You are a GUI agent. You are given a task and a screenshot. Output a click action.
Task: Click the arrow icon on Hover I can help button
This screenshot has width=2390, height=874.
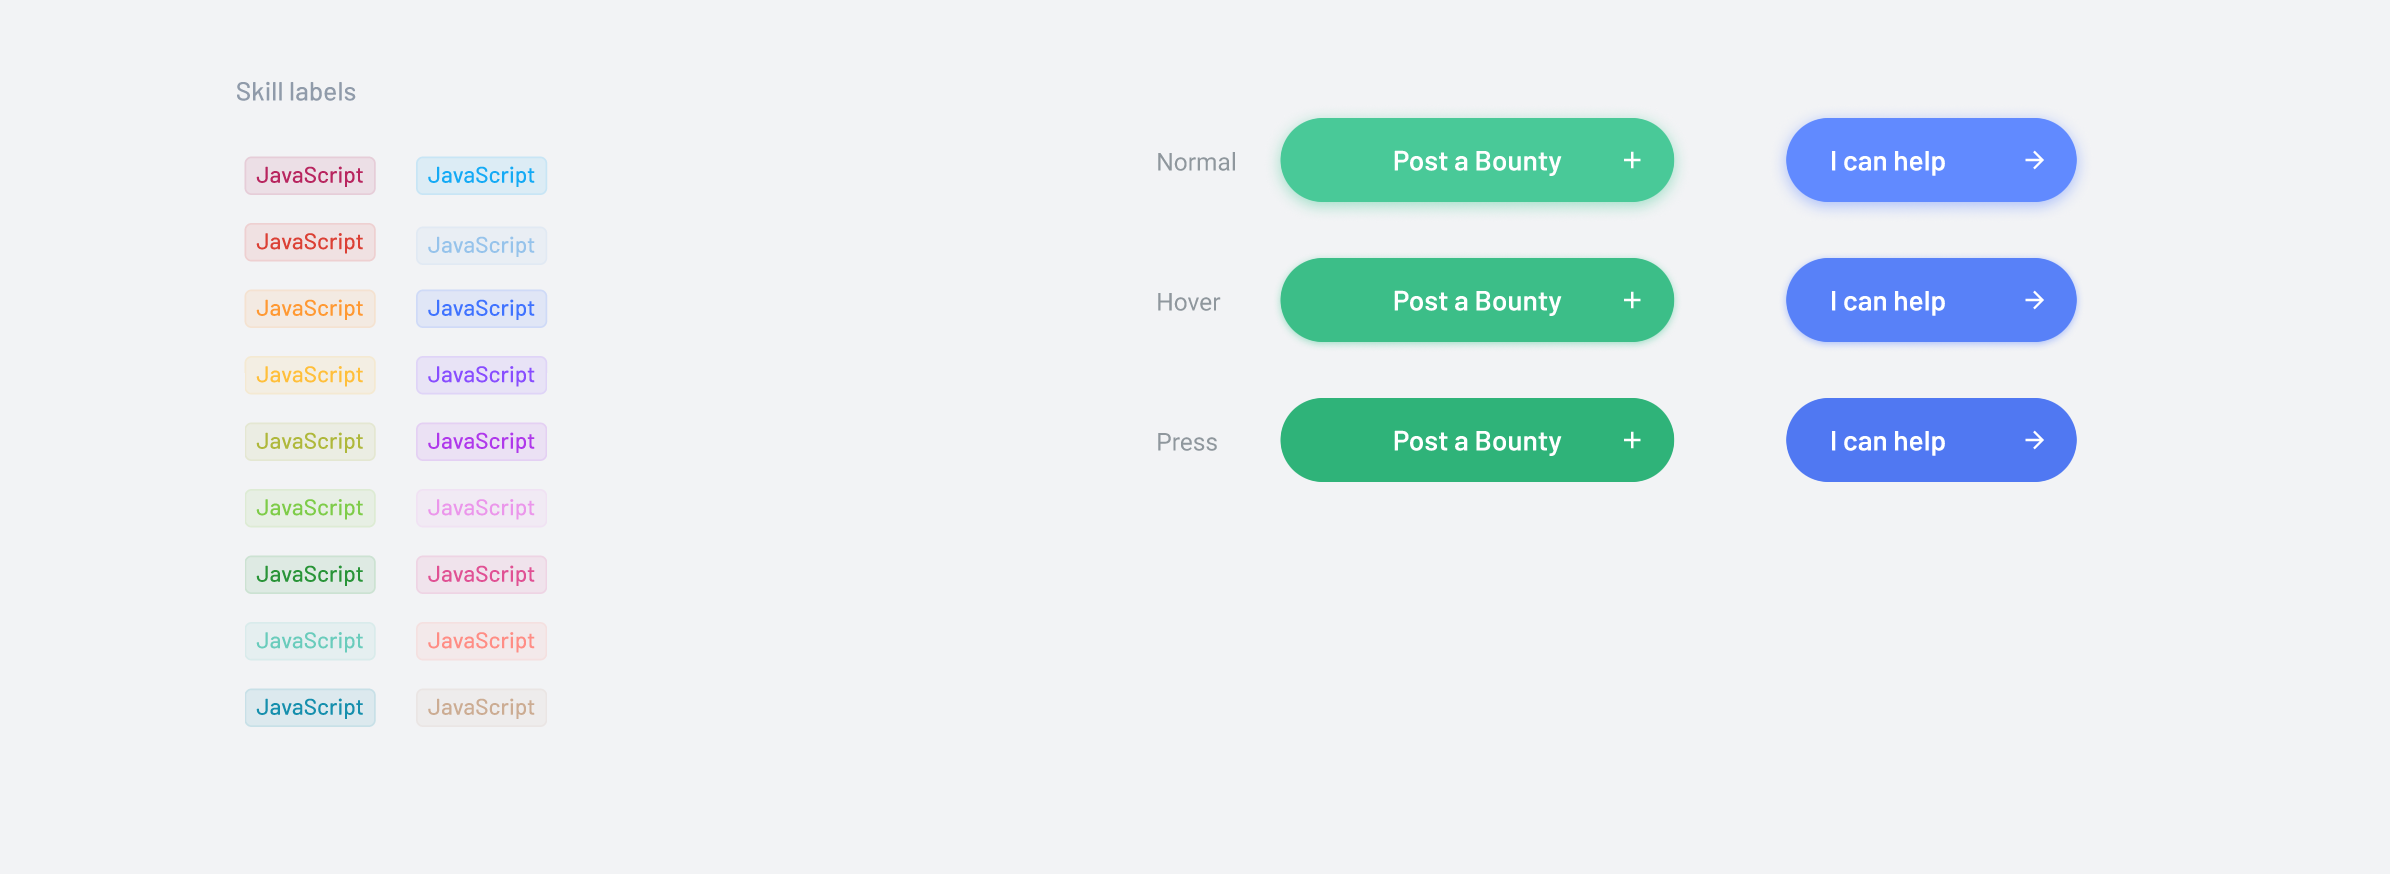(x=2036, y=300)
